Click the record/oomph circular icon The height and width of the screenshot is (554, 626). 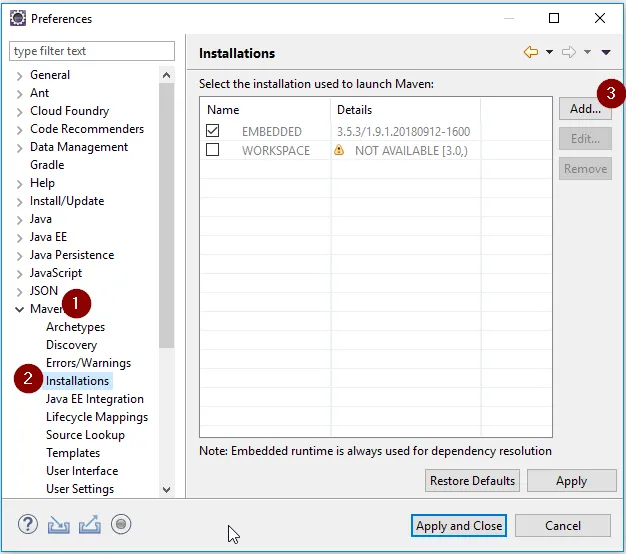[120, 525]
